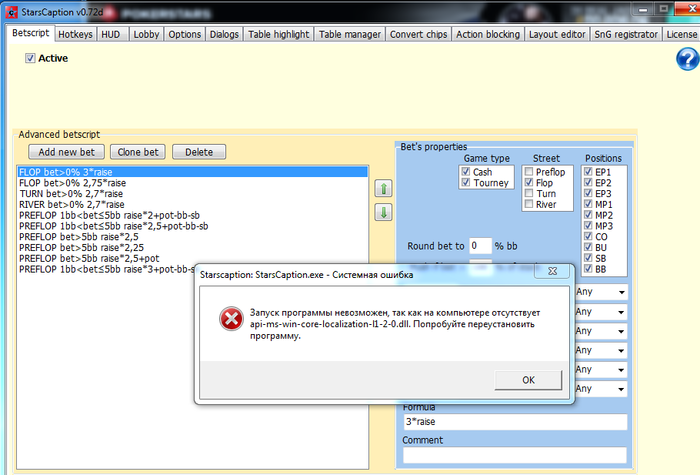Toggle the Active checkbox
Viewport: 700px width, 475px height.
(30, 58)
